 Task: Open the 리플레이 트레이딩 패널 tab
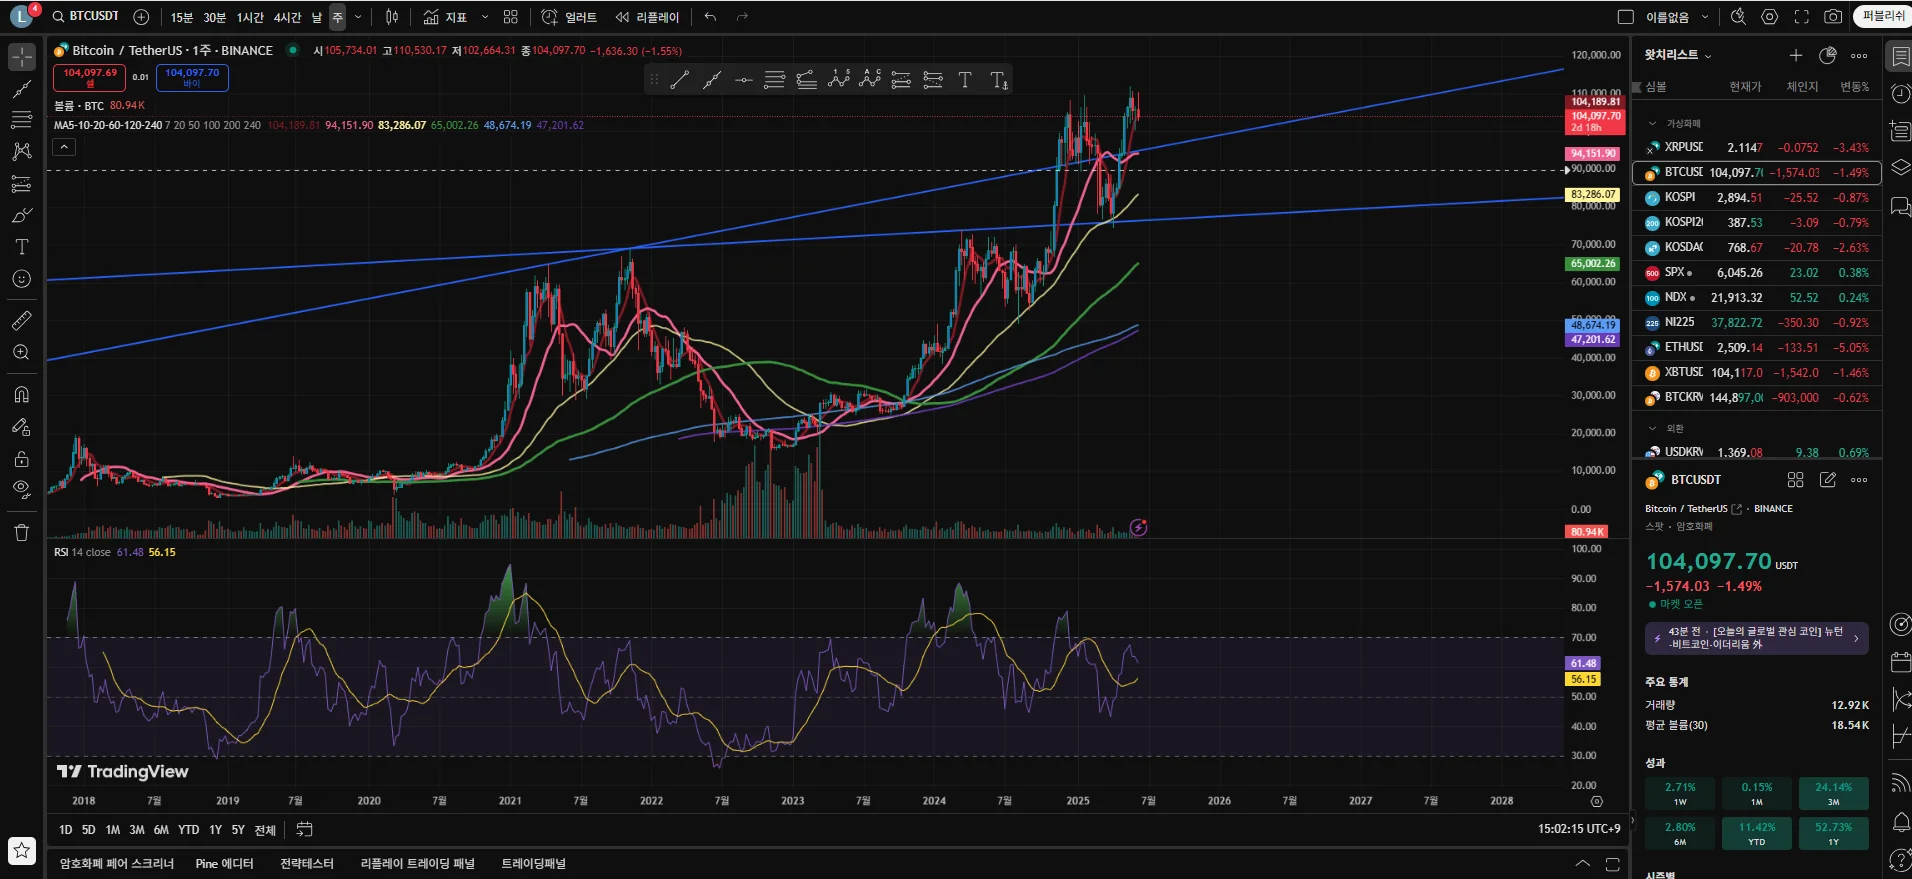click(x=418, y=863)
